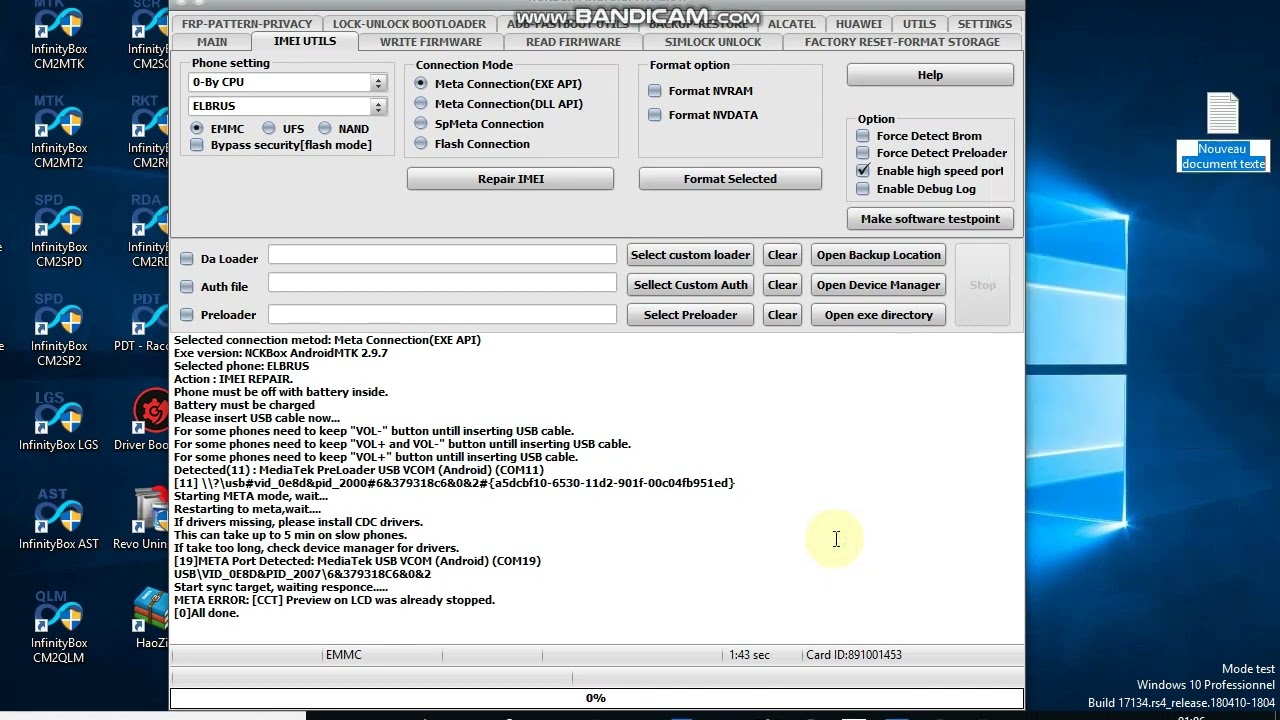Open InfinityBox LGS desktop icon
This screenshot has height=720, width=1280.
pyautogui.click(x=58, y=422)
